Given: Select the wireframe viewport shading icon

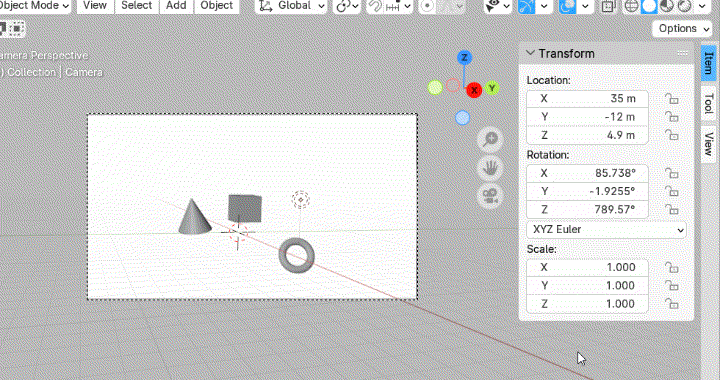Looking at the screenshot, I should [631, 6].
